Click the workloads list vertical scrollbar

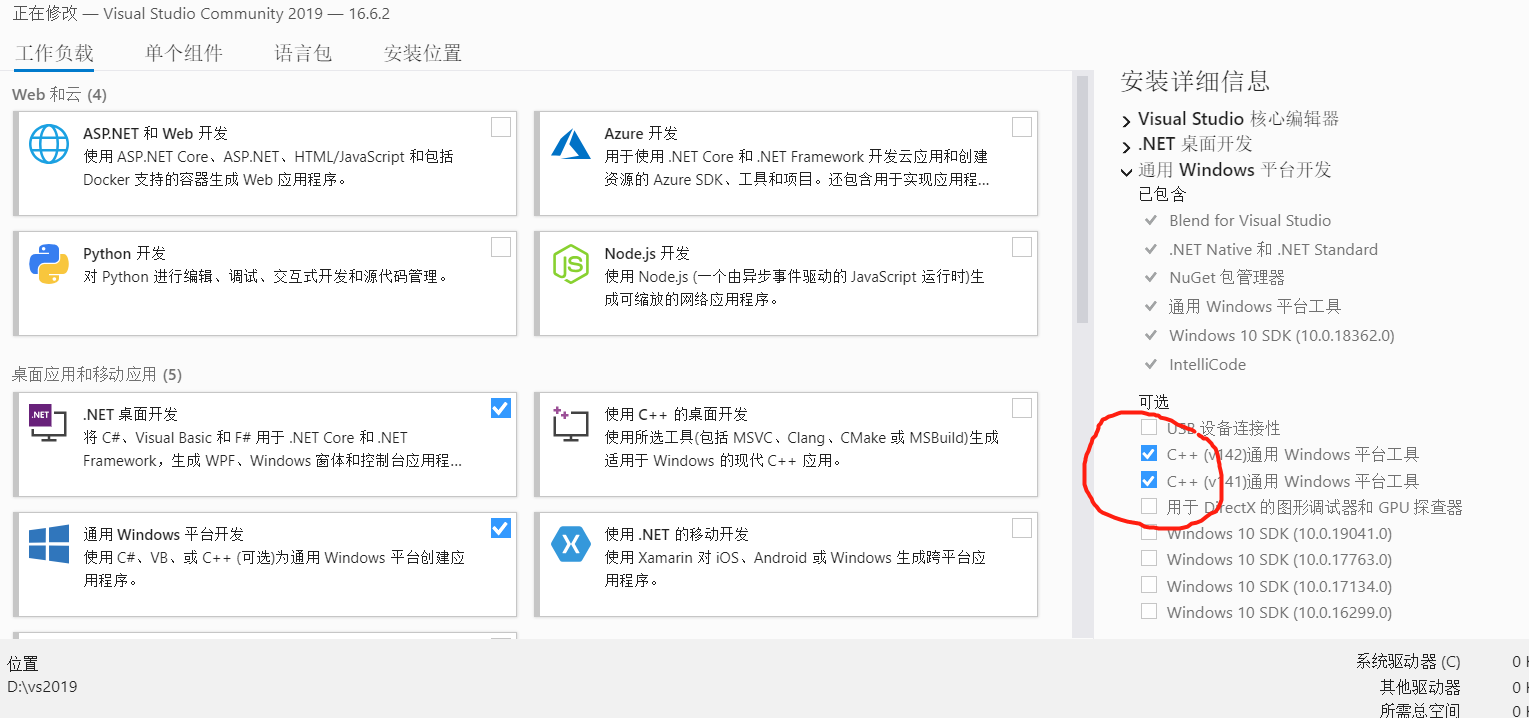point(1081,200)
